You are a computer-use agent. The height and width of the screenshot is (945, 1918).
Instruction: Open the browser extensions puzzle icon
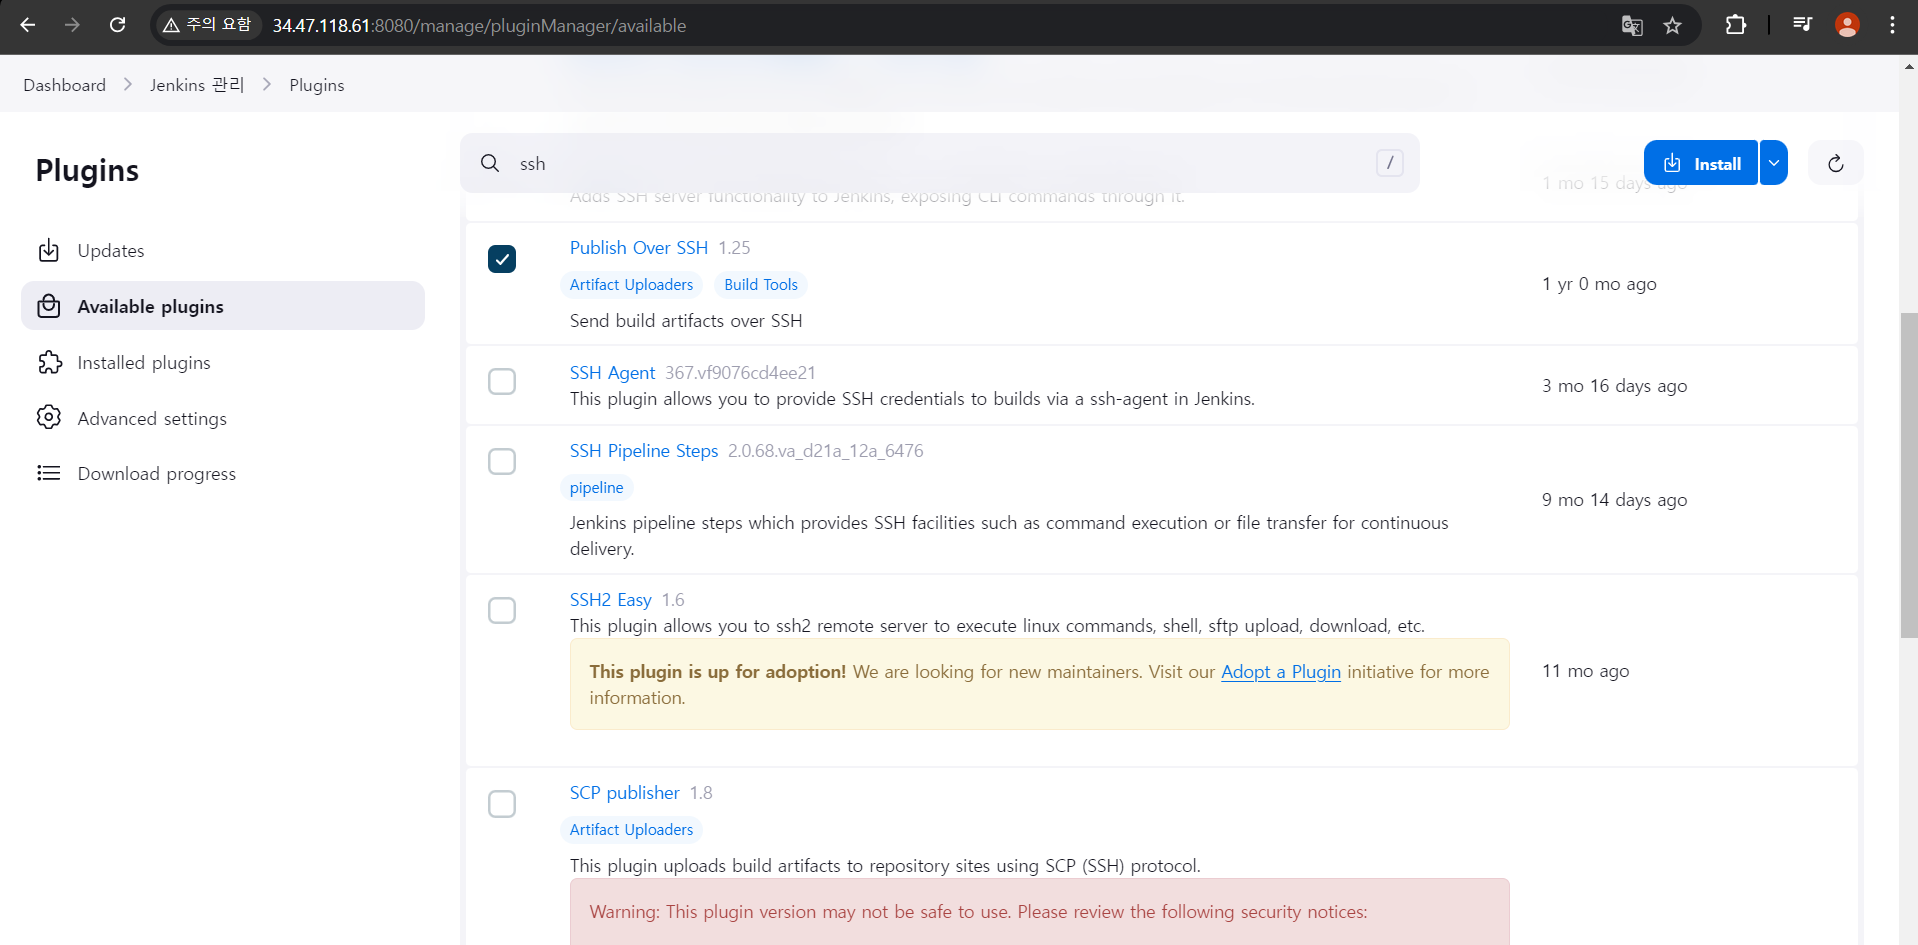[1736, 25]
